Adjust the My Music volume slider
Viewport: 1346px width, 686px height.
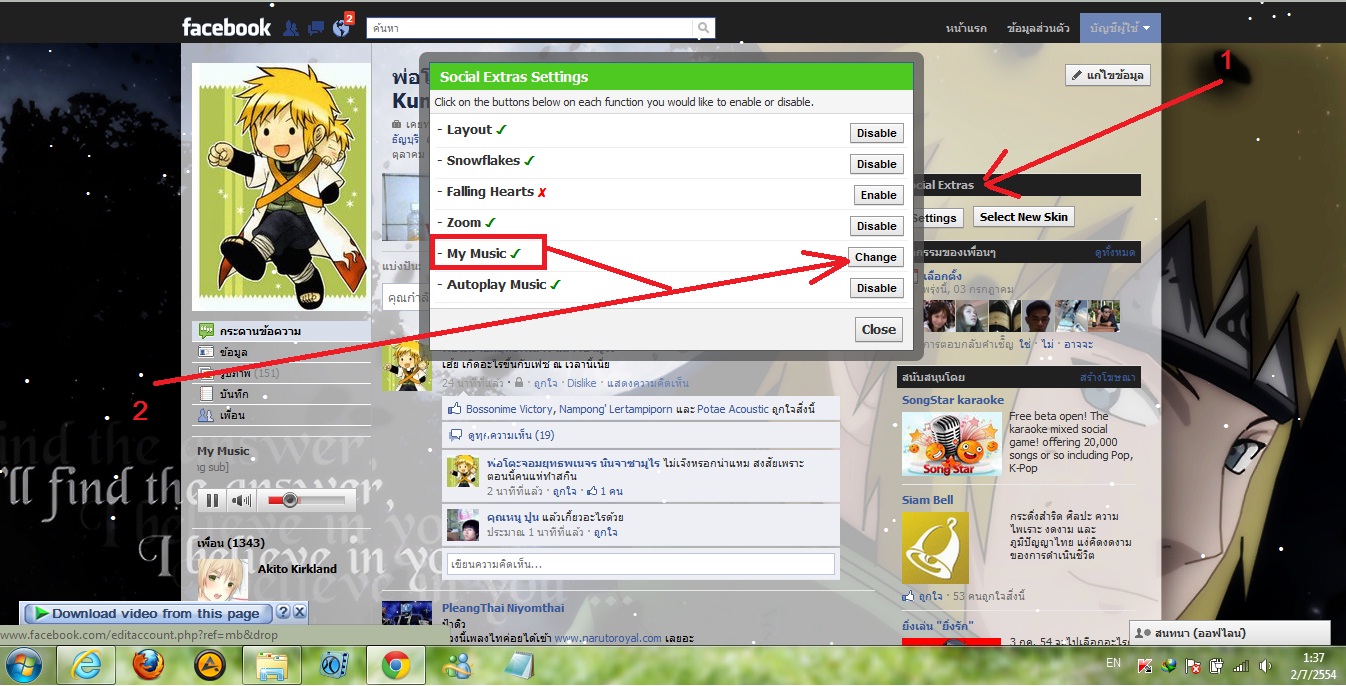pyautogui.click(x=305, y=500)
